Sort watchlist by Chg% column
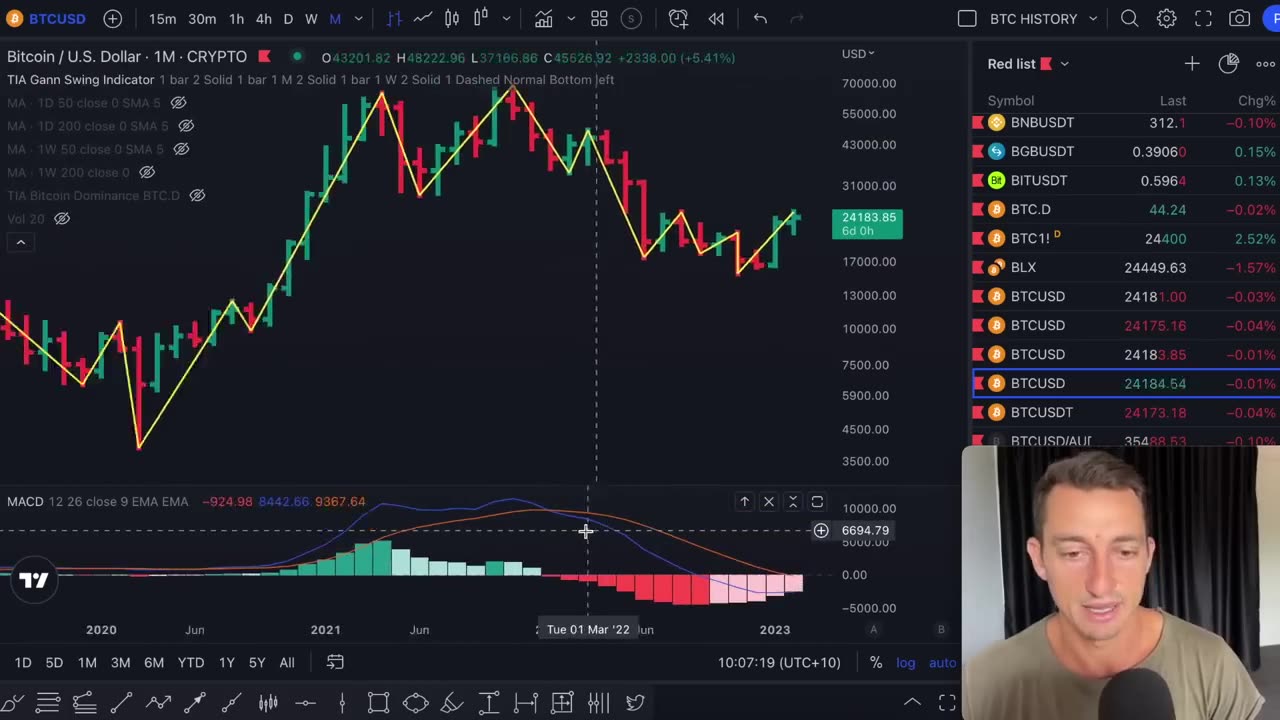 coord(1256,100)
